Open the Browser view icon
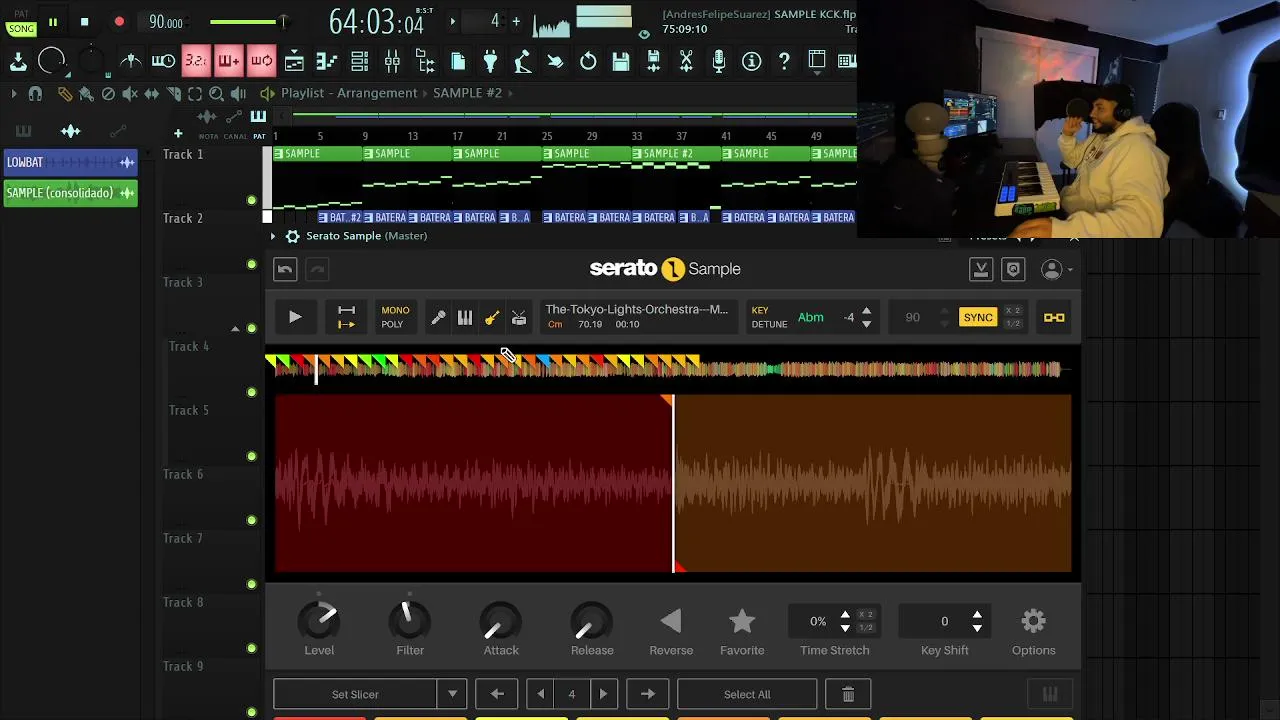Screen dimensions: 1280x720 pyautogui.click(x=425, y=61)
